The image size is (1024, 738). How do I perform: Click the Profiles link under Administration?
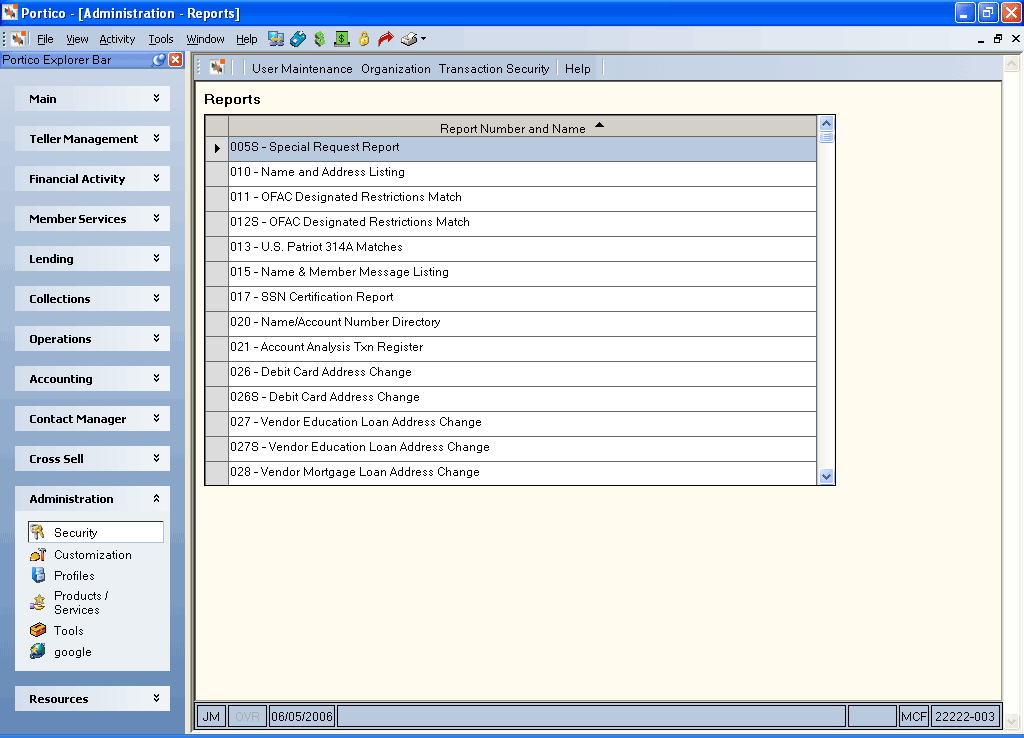click(74, 576)
